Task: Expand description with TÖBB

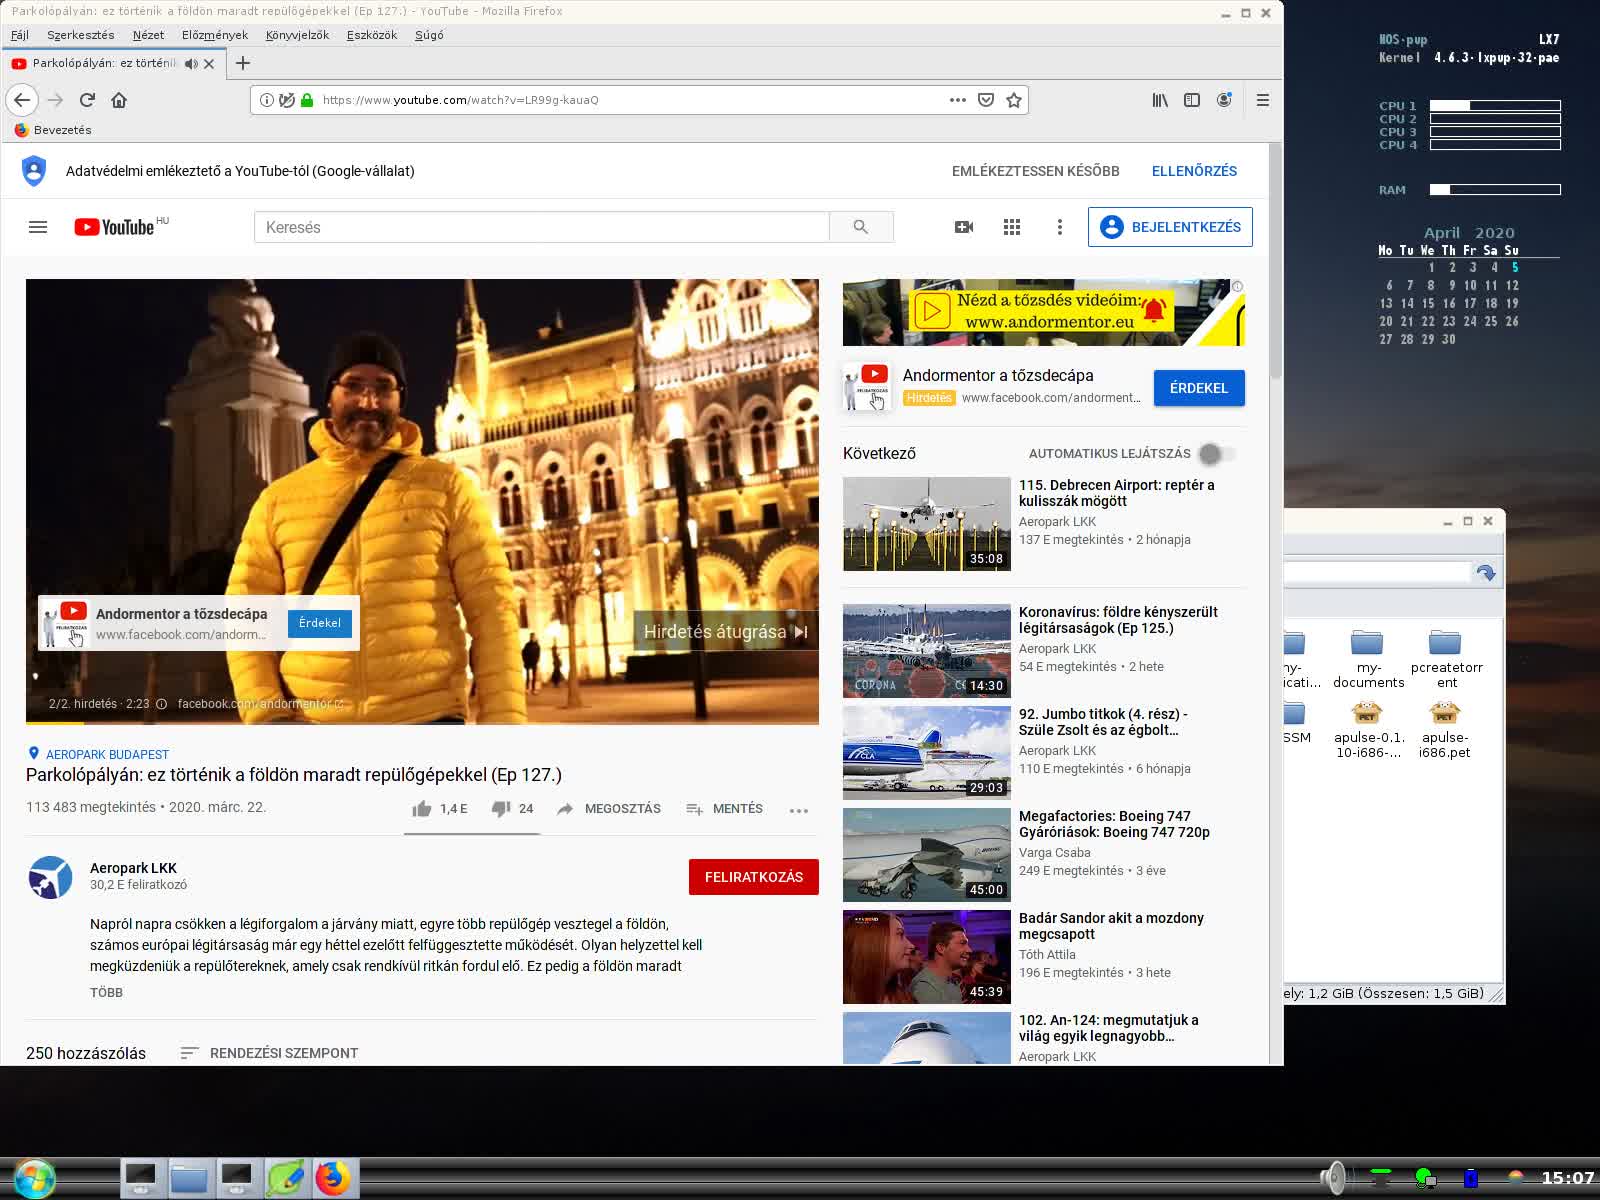Action: [x=106, y=993]
